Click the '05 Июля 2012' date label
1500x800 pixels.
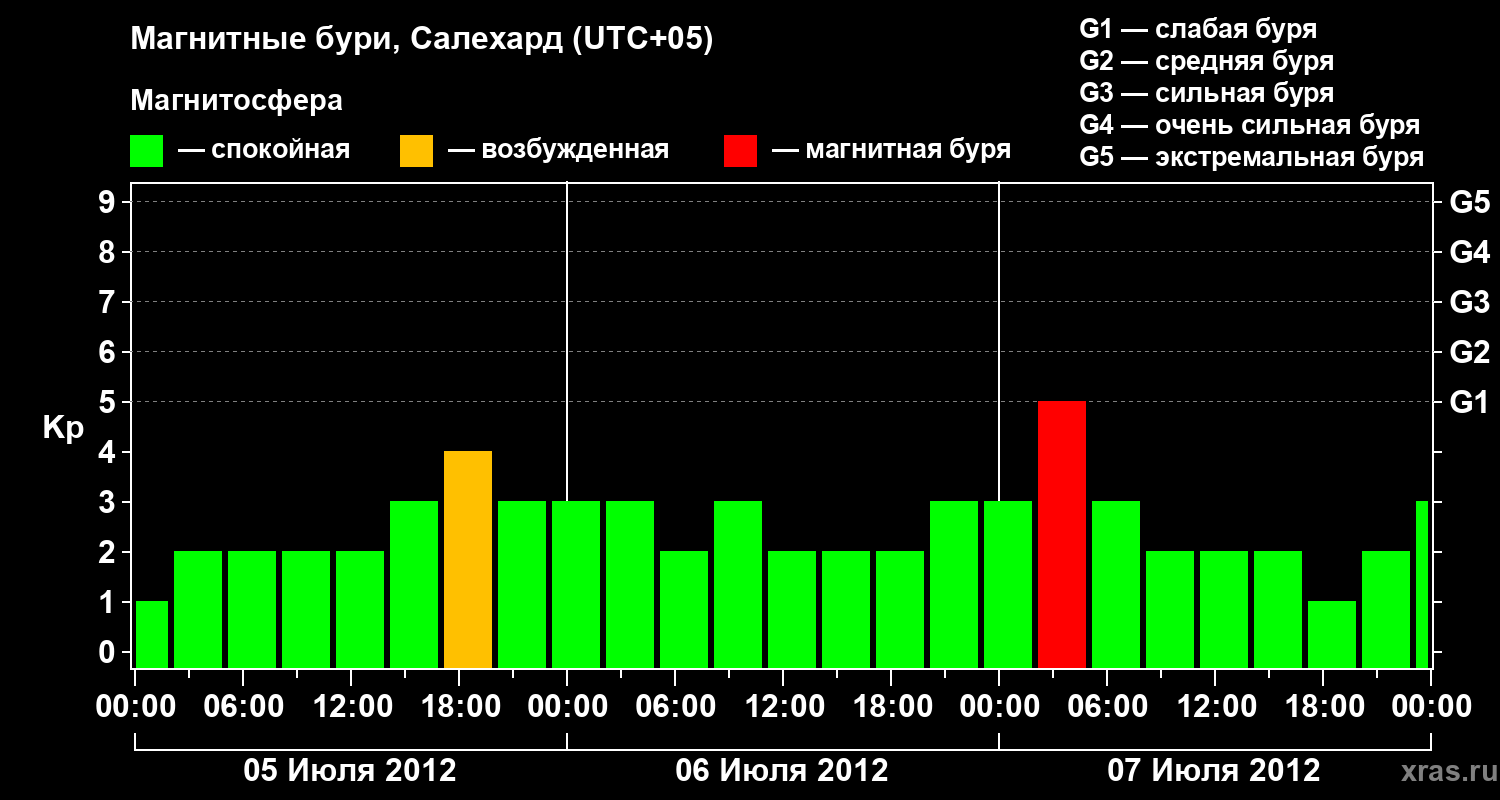350,771
